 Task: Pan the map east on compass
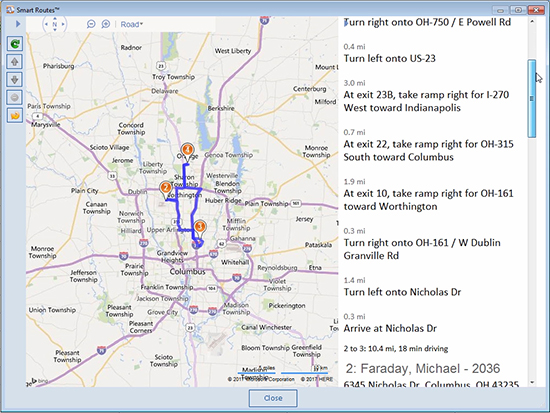point(63,24)
